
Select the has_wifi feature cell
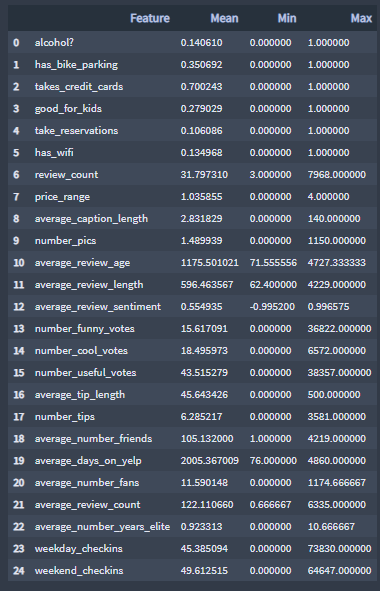[x=54, y=152]
